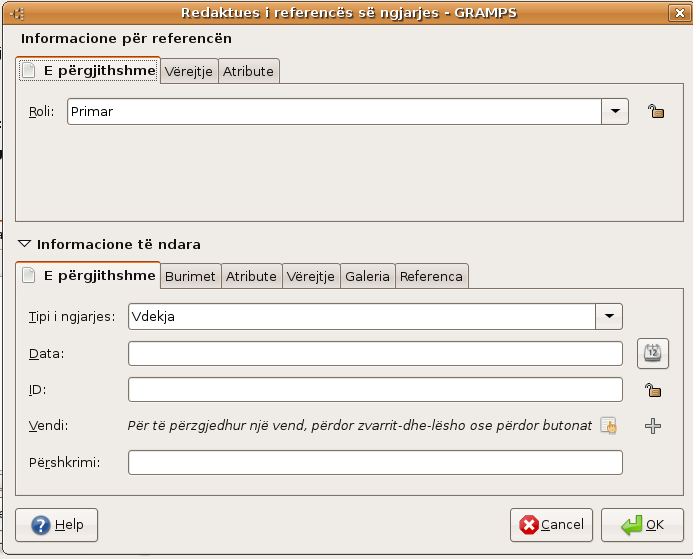Close the dialog with title bar X
Image resolution: width=693 pixels, height=559 pixels.
tap(679, 13)
